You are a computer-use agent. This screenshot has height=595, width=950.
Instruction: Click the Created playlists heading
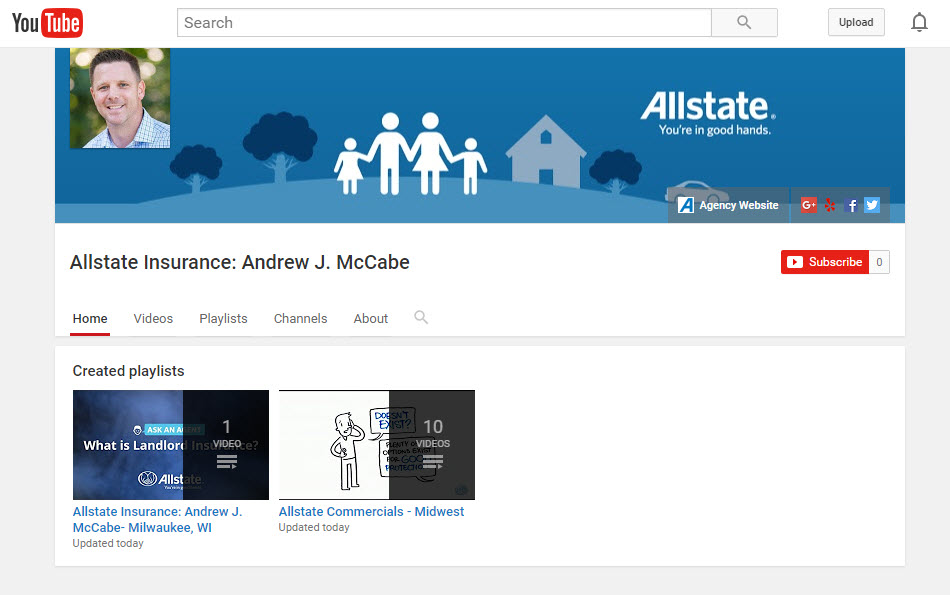[x=128, y=371]
